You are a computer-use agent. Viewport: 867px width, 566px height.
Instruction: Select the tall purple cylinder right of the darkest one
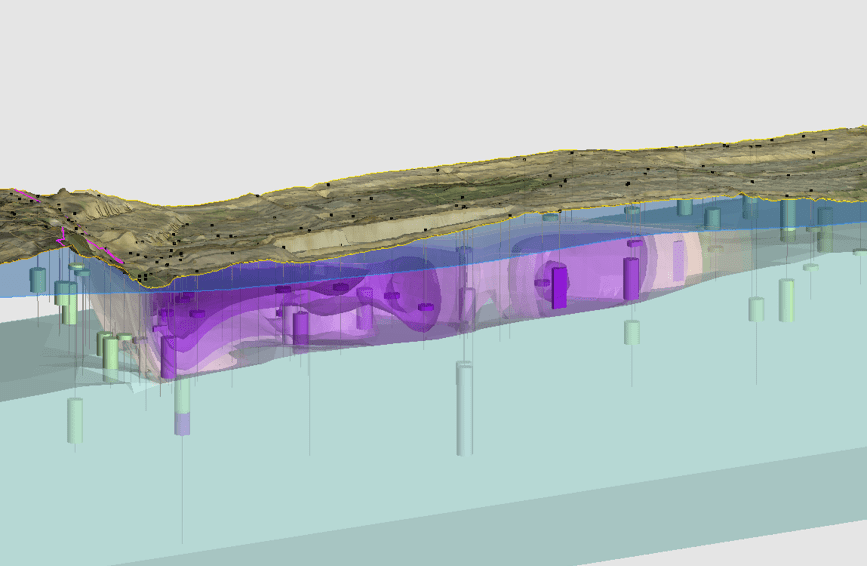click(x=631, y=279)
